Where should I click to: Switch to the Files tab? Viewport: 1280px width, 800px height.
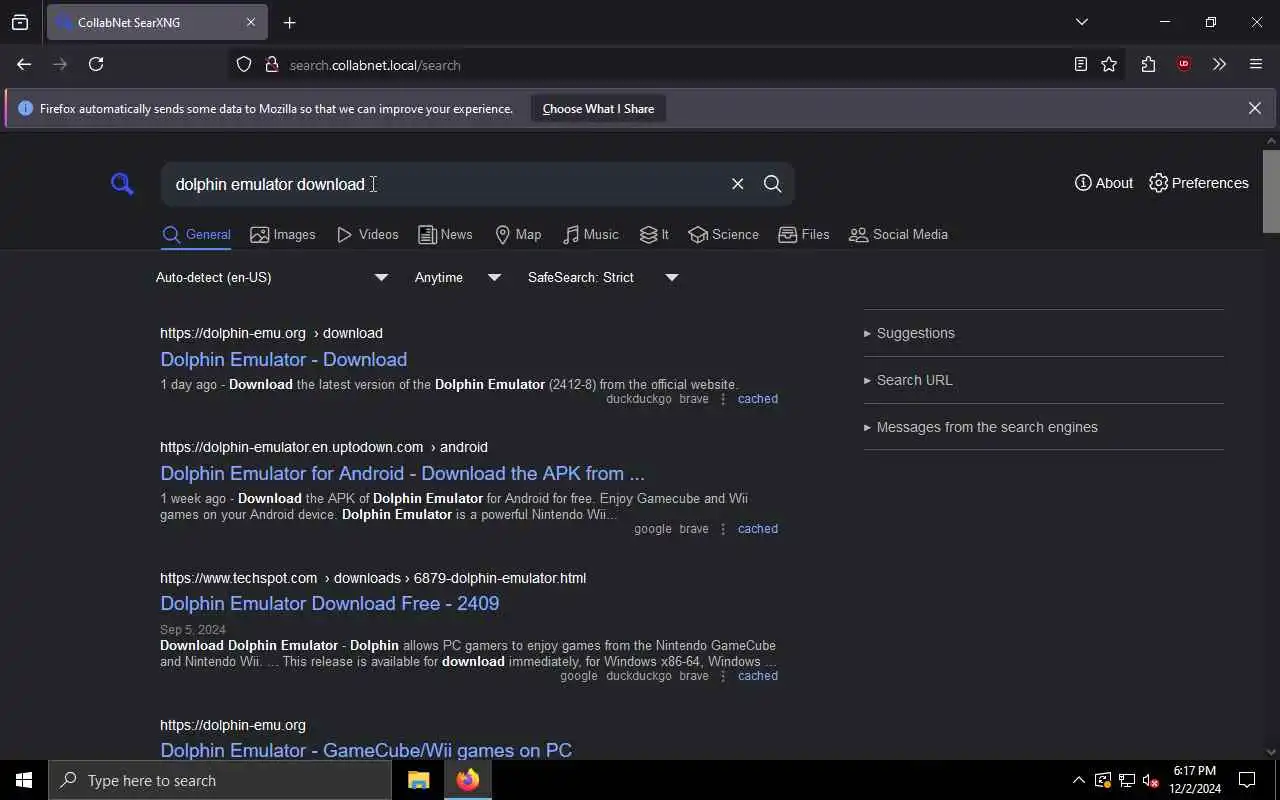pos(804,235)
